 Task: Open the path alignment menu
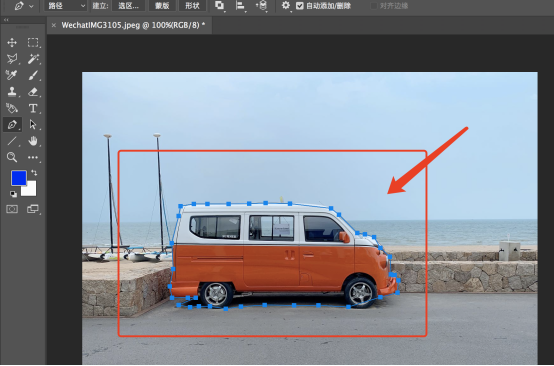pos(240,6)
